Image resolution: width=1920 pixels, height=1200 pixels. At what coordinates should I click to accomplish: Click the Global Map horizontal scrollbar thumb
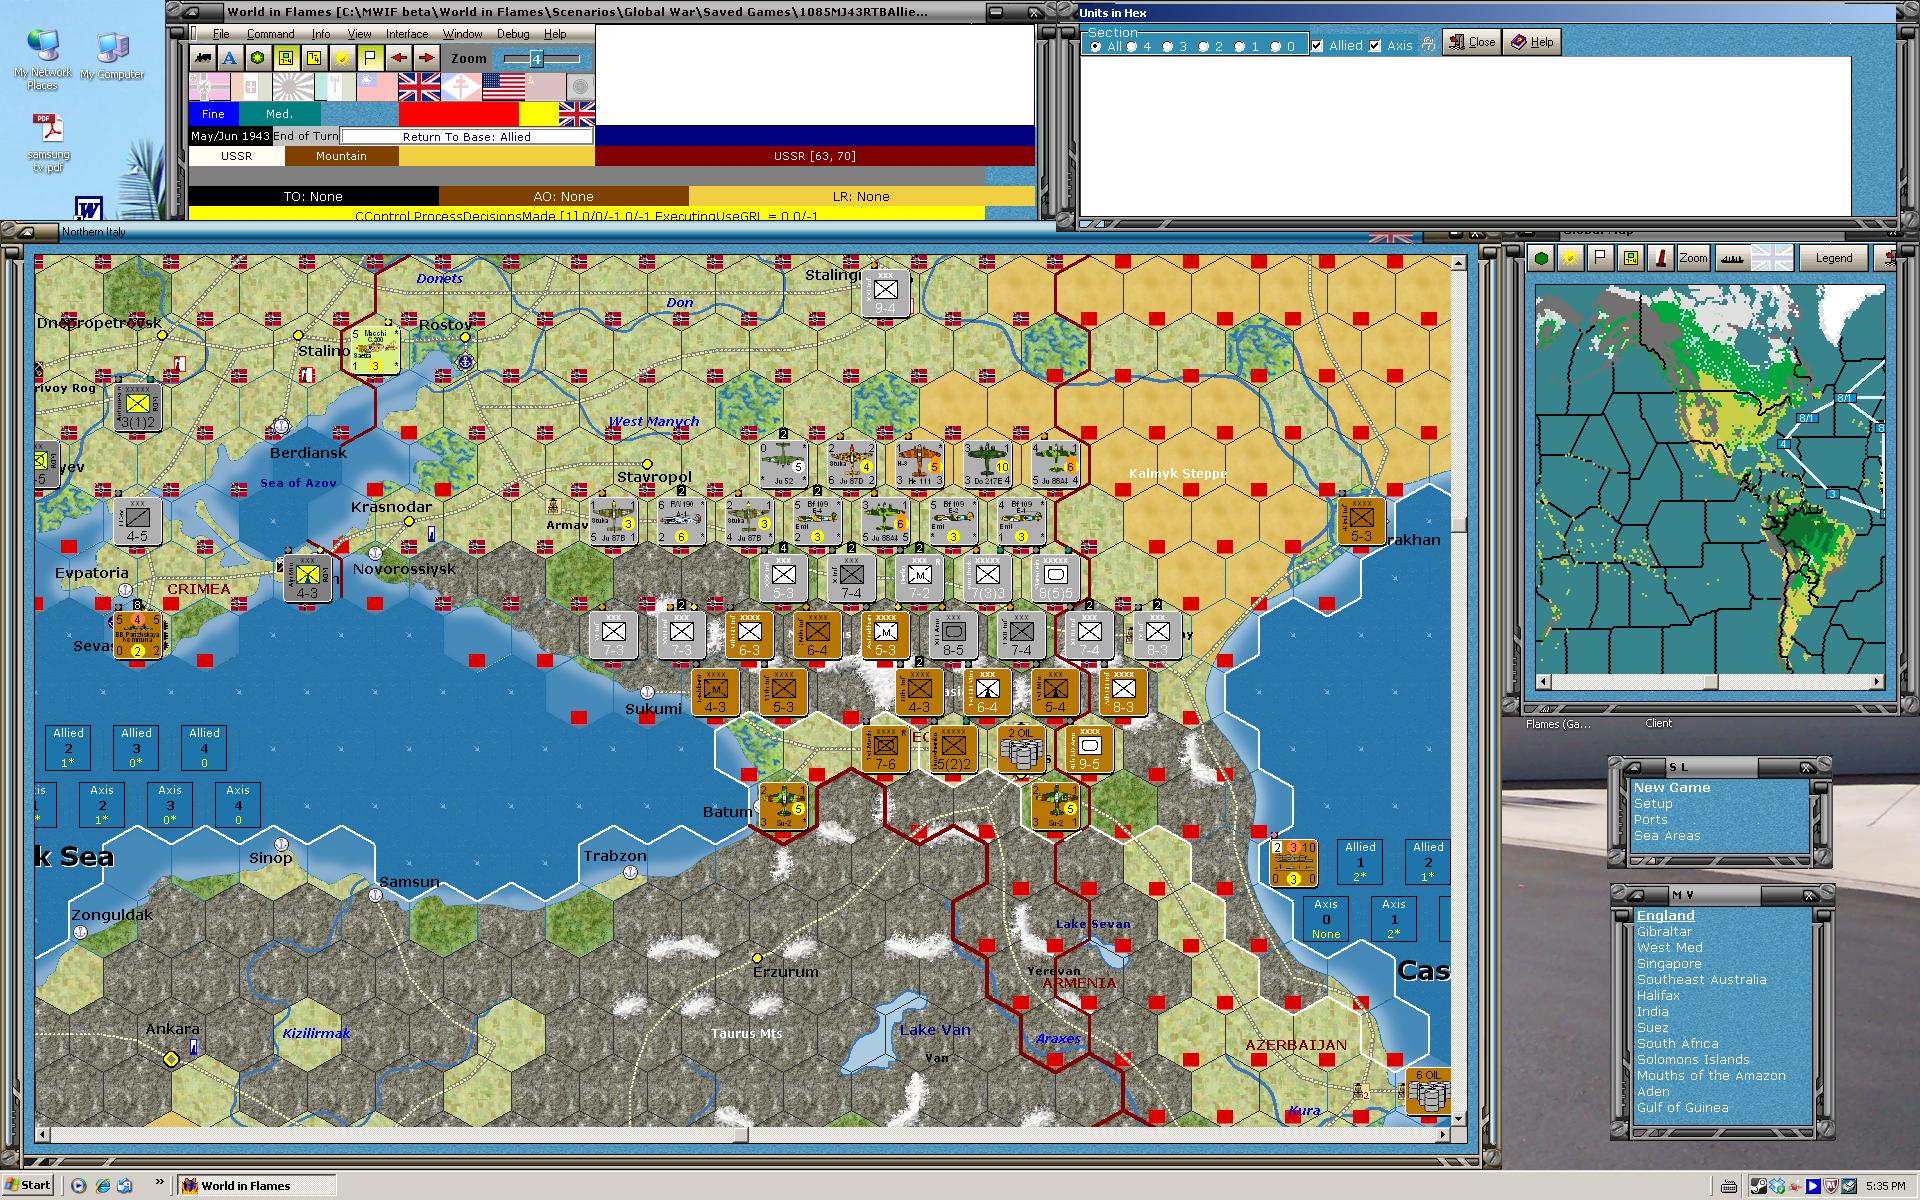pos(1711,682)
